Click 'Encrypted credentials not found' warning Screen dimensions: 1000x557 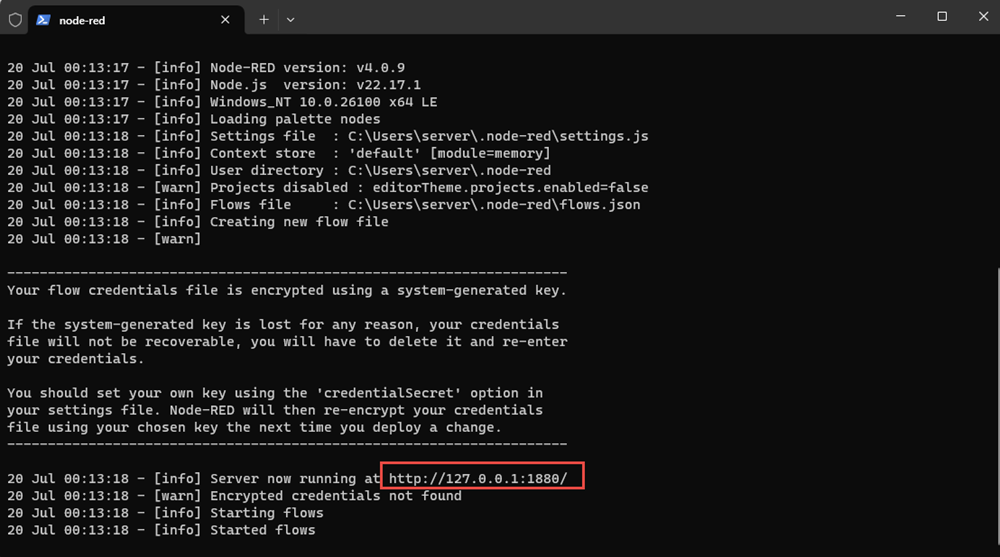(x=335, y=496)
